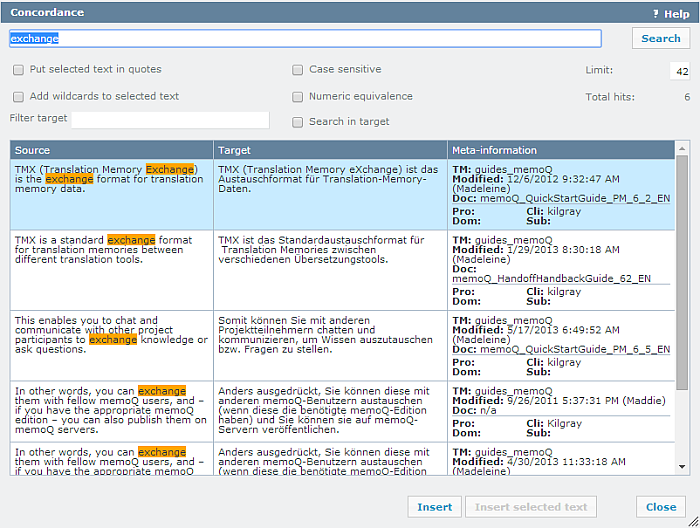Click the Limit value field
The width and height of the screenshot is (700, 528).
pyautogui.click(x=680, y=71)
